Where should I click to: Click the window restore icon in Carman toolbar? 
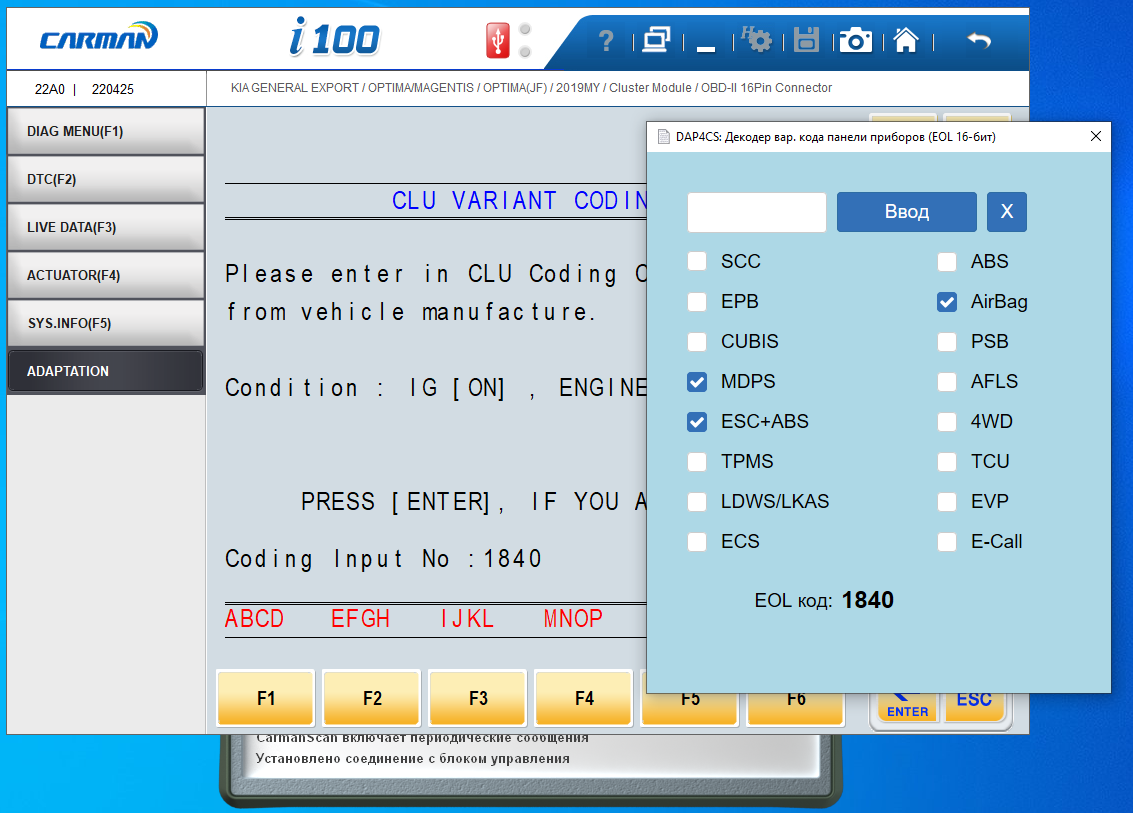[656, 40]
